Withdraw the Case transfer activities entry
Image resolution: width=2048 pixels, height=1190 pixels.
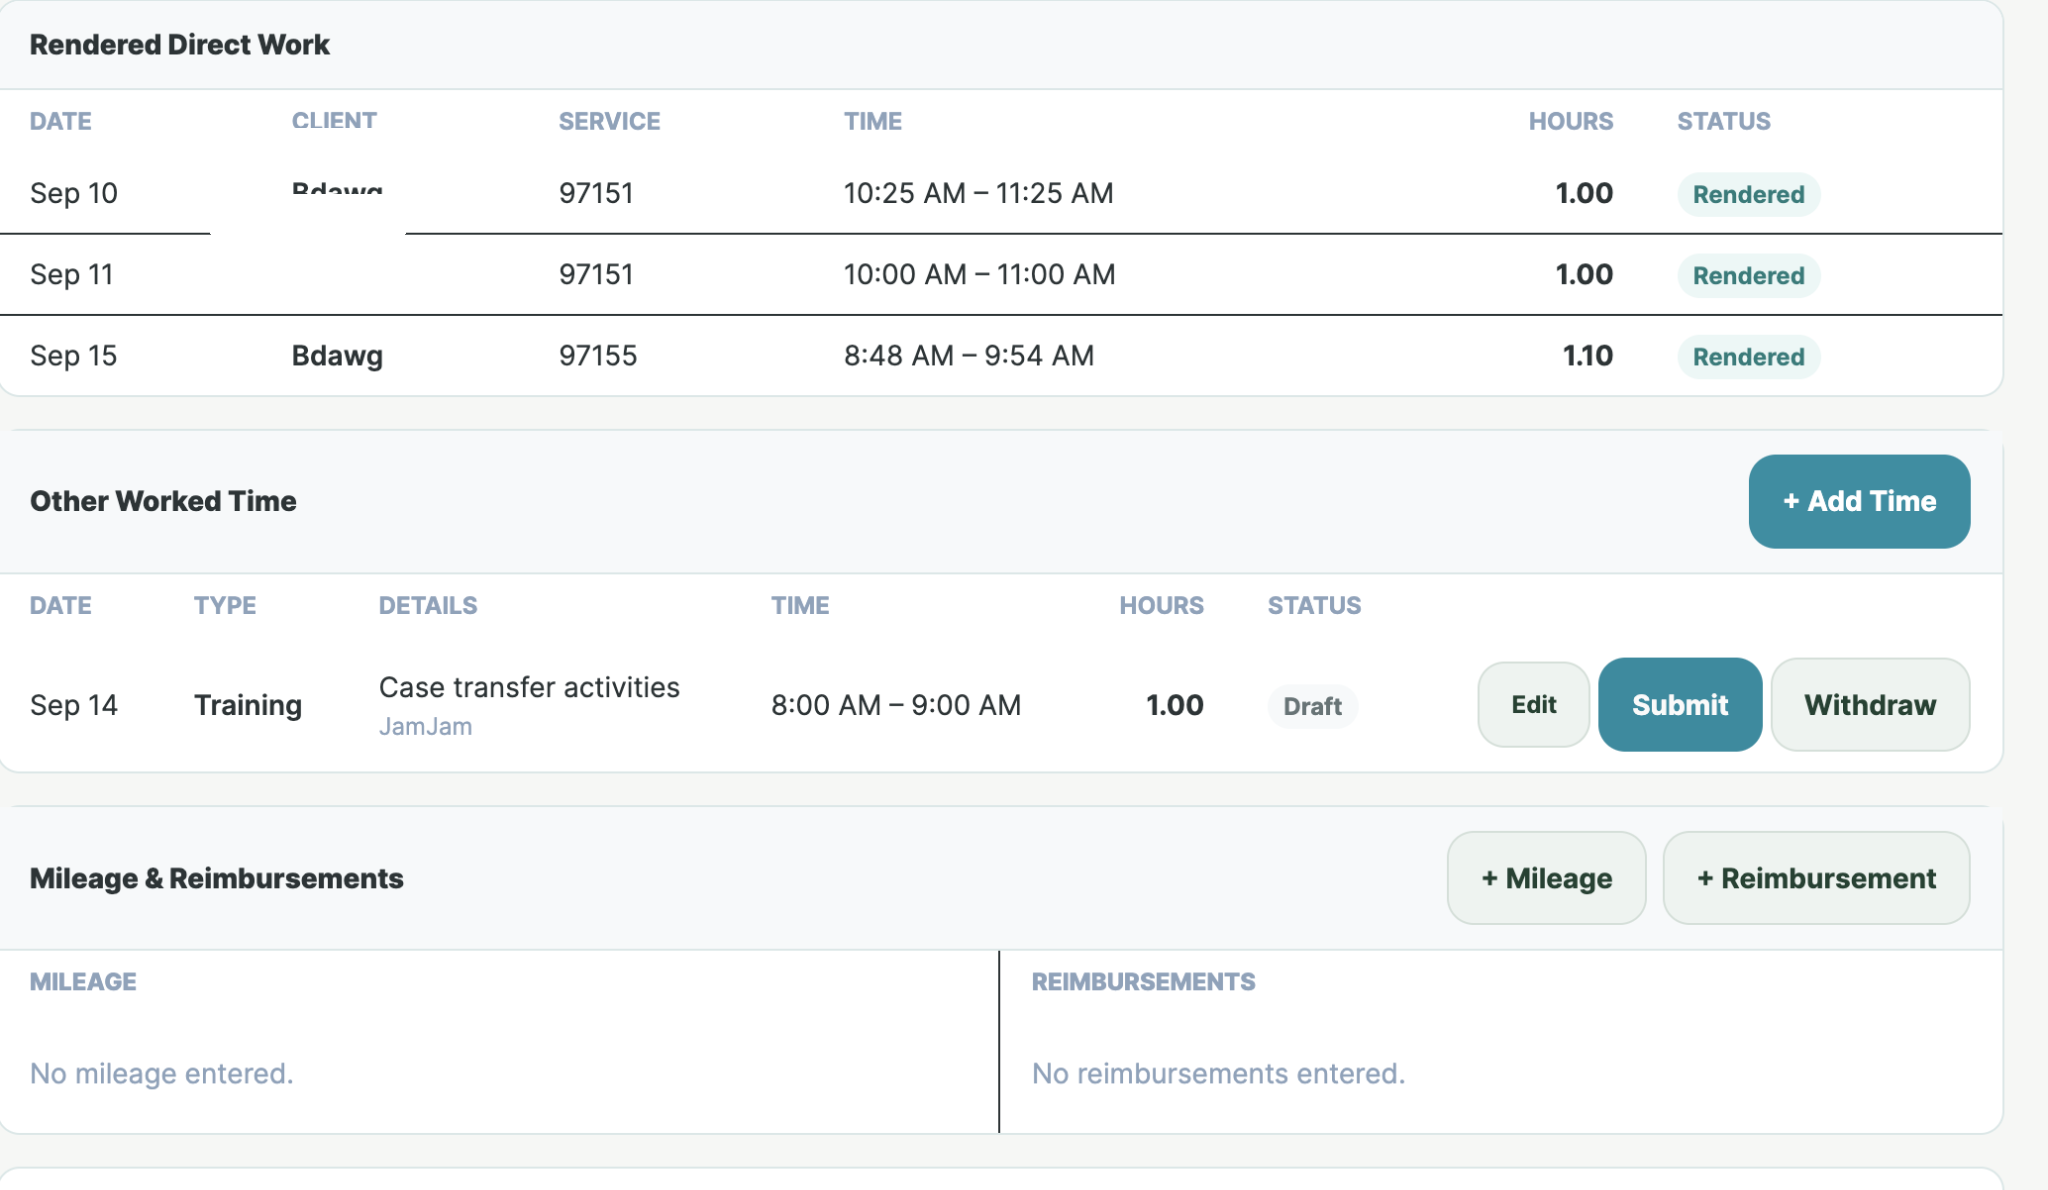tap(1870, 705)
